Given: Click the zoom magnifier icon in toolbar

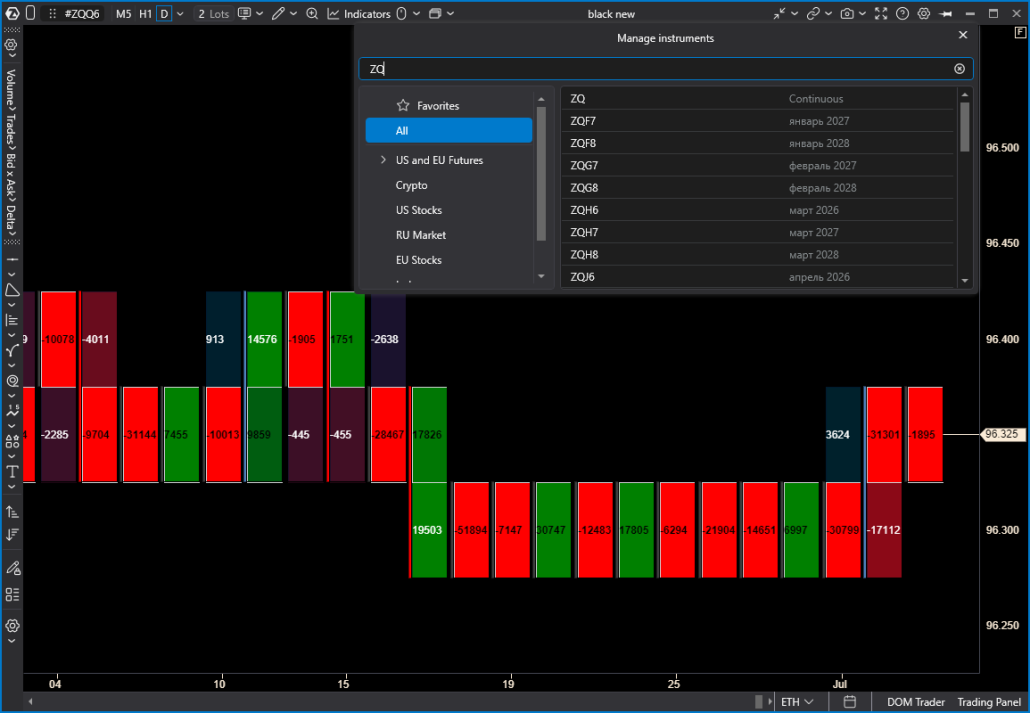Looking at the screenshot, I should [x=312, y=13].
